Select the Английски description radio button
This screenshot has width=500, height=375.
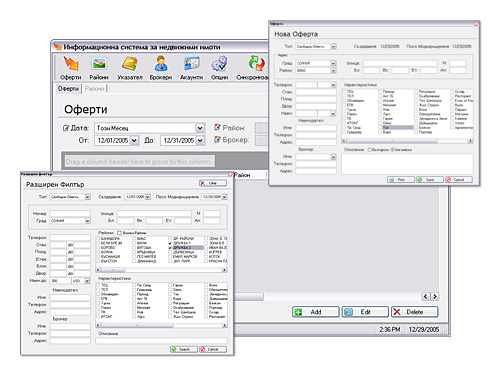393,150
